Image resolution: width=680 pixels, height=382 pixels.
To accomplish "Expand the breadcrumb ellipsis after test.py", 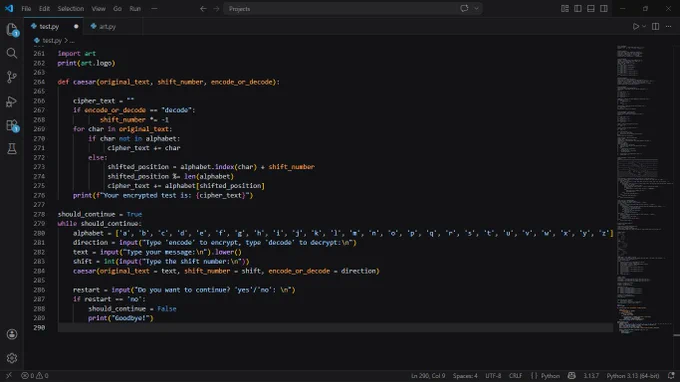I will tap(72, 40).
